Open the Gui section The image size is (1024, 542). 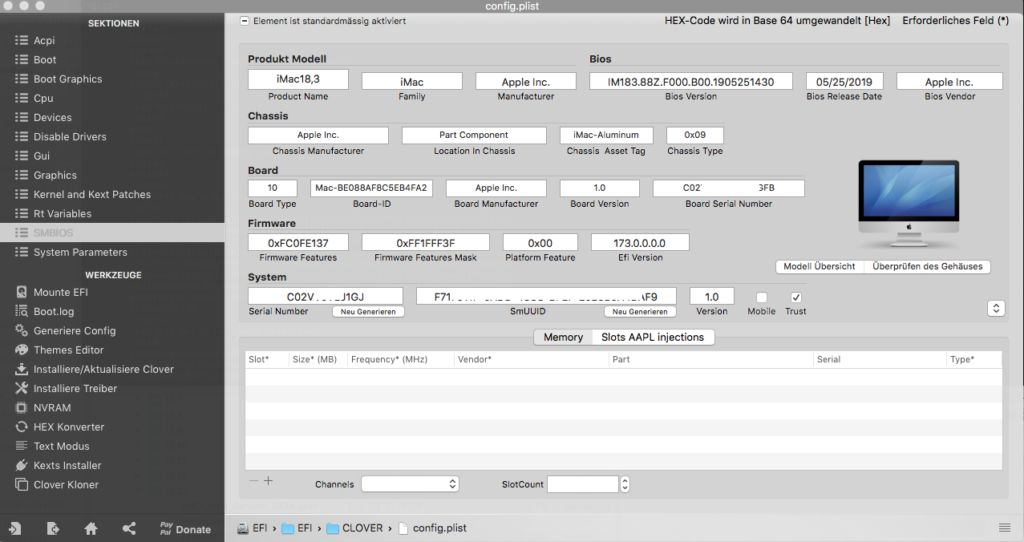pyautogui.click(x=112, y=156)
